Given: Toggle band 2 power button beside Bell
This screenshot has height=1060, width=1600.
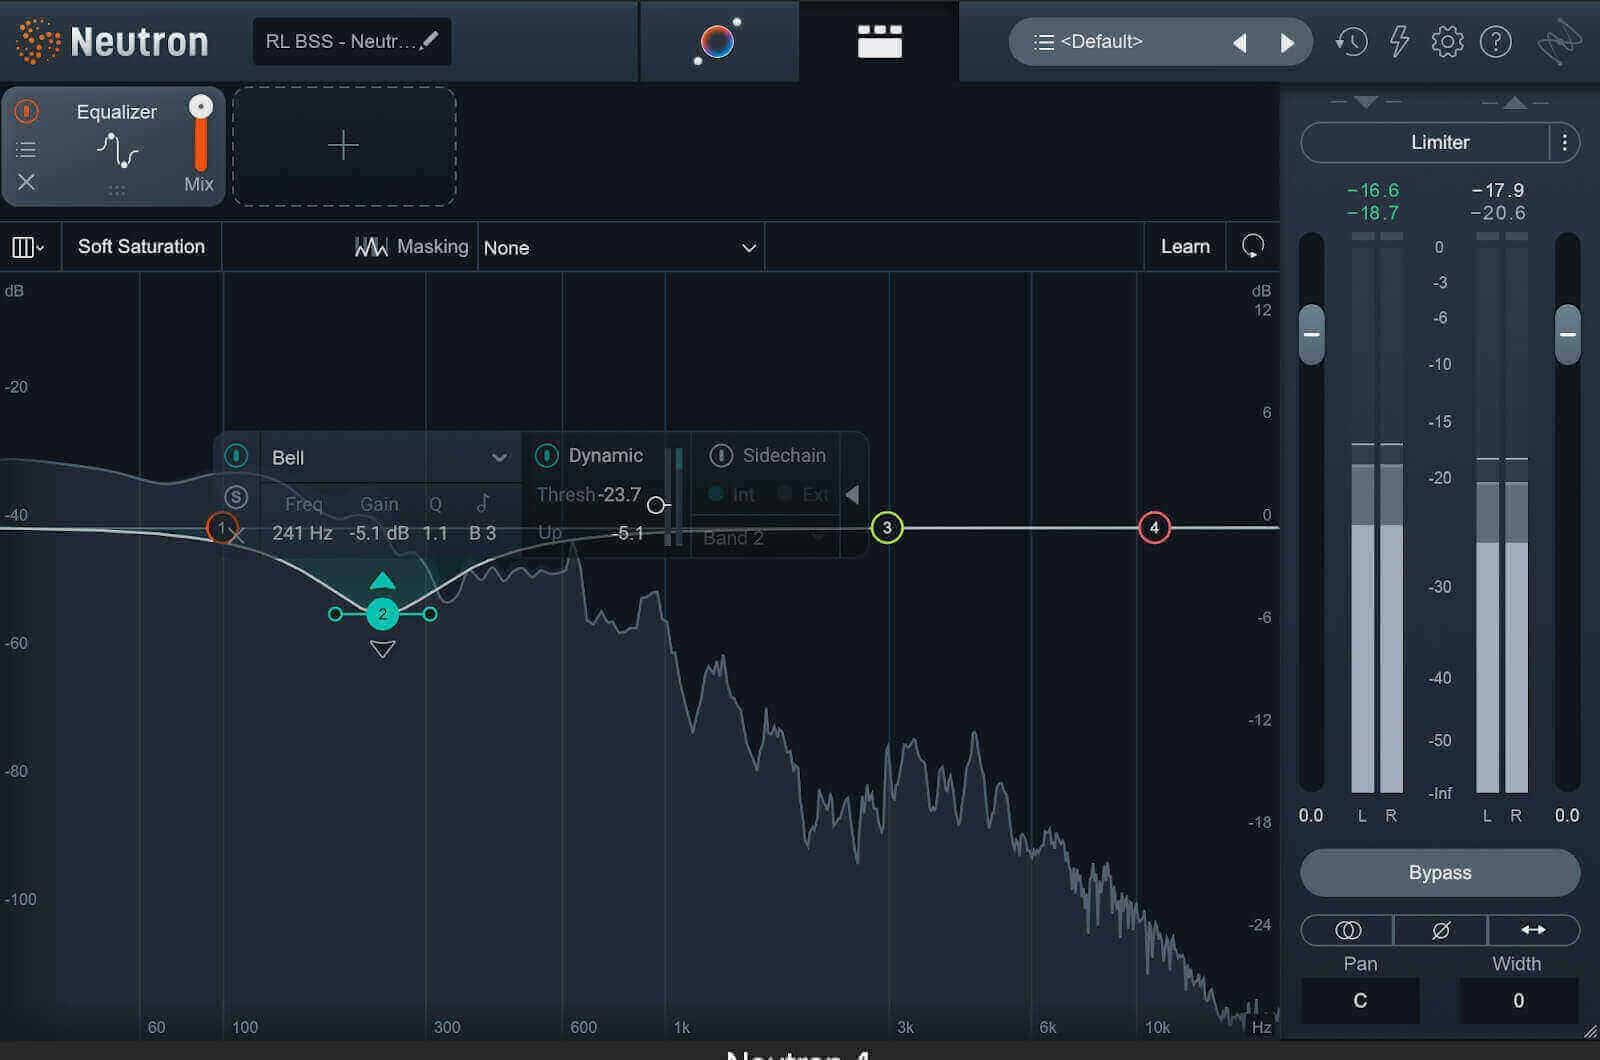Looking at the screenshot, I should pos(236,456).
